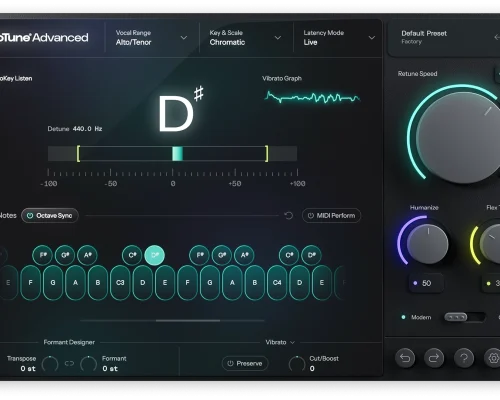Click the B key just before C4
500x400 pixels.
(255, 283)
